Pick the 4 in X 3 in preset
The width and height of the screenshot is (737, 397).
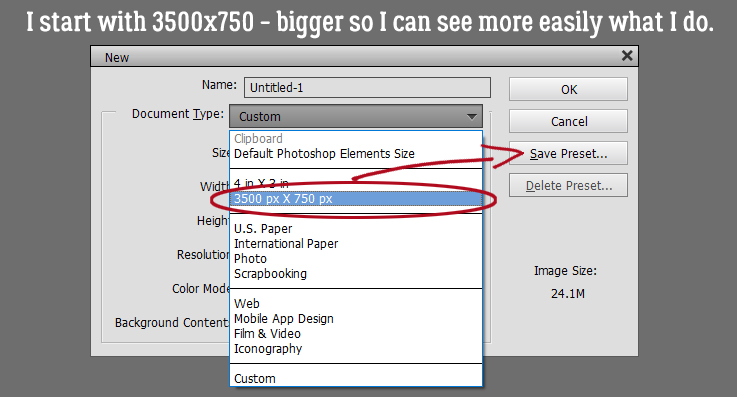click(356, 184)
